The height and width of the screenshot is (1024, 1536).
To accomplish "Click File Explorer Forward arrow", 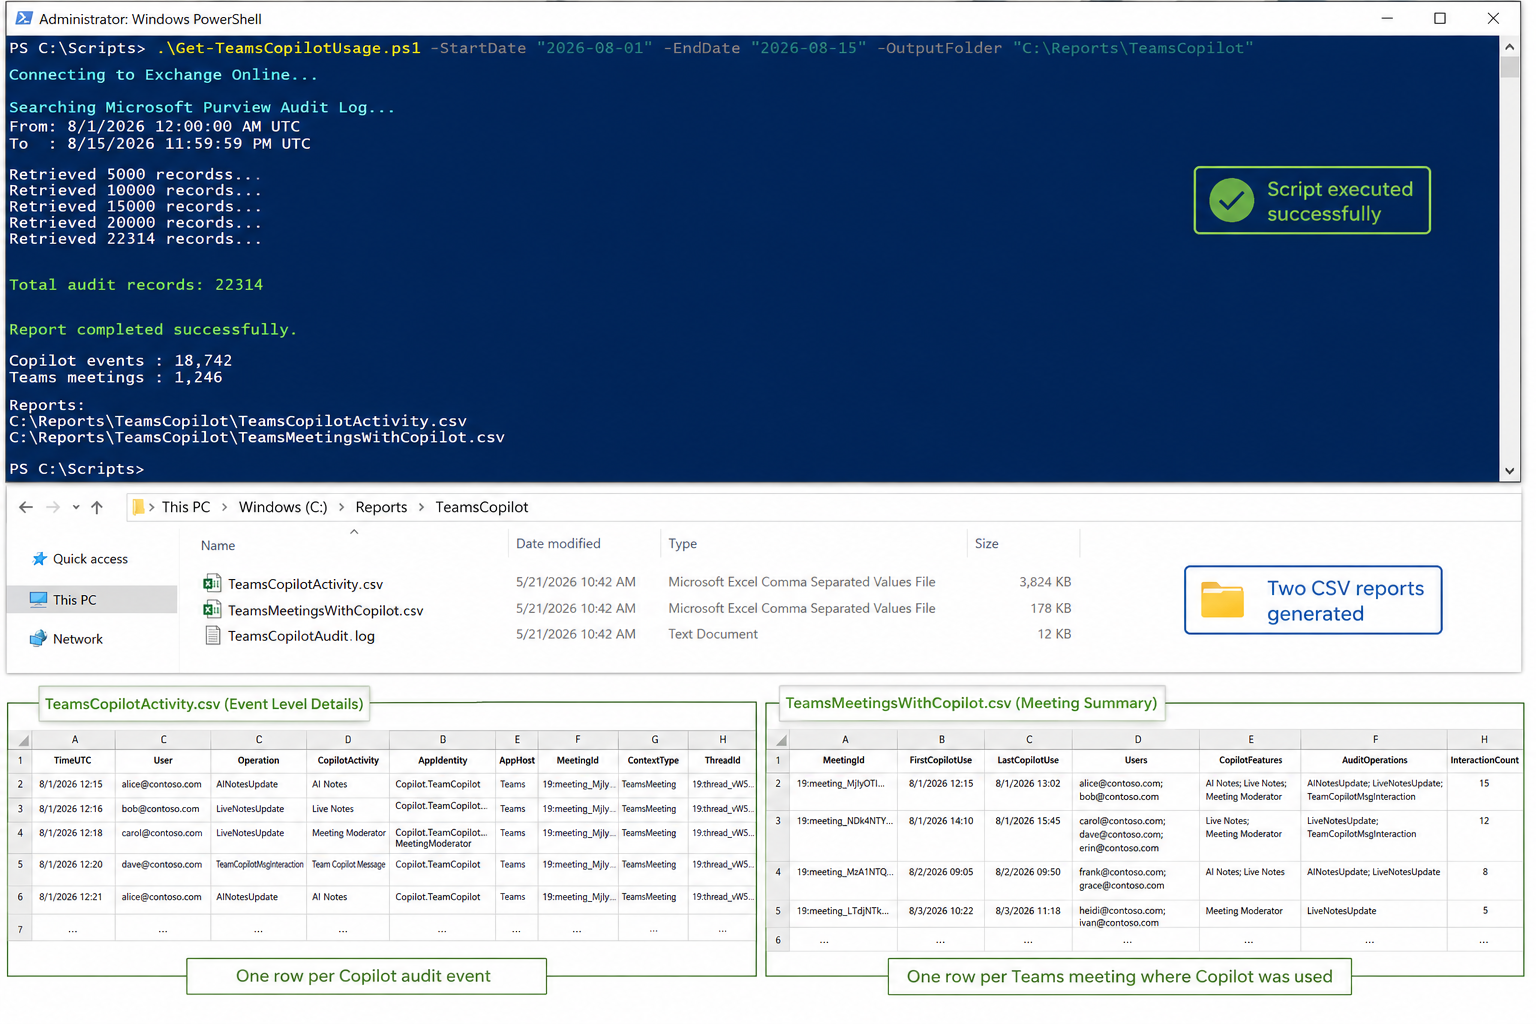I will [x=53, y=508].
